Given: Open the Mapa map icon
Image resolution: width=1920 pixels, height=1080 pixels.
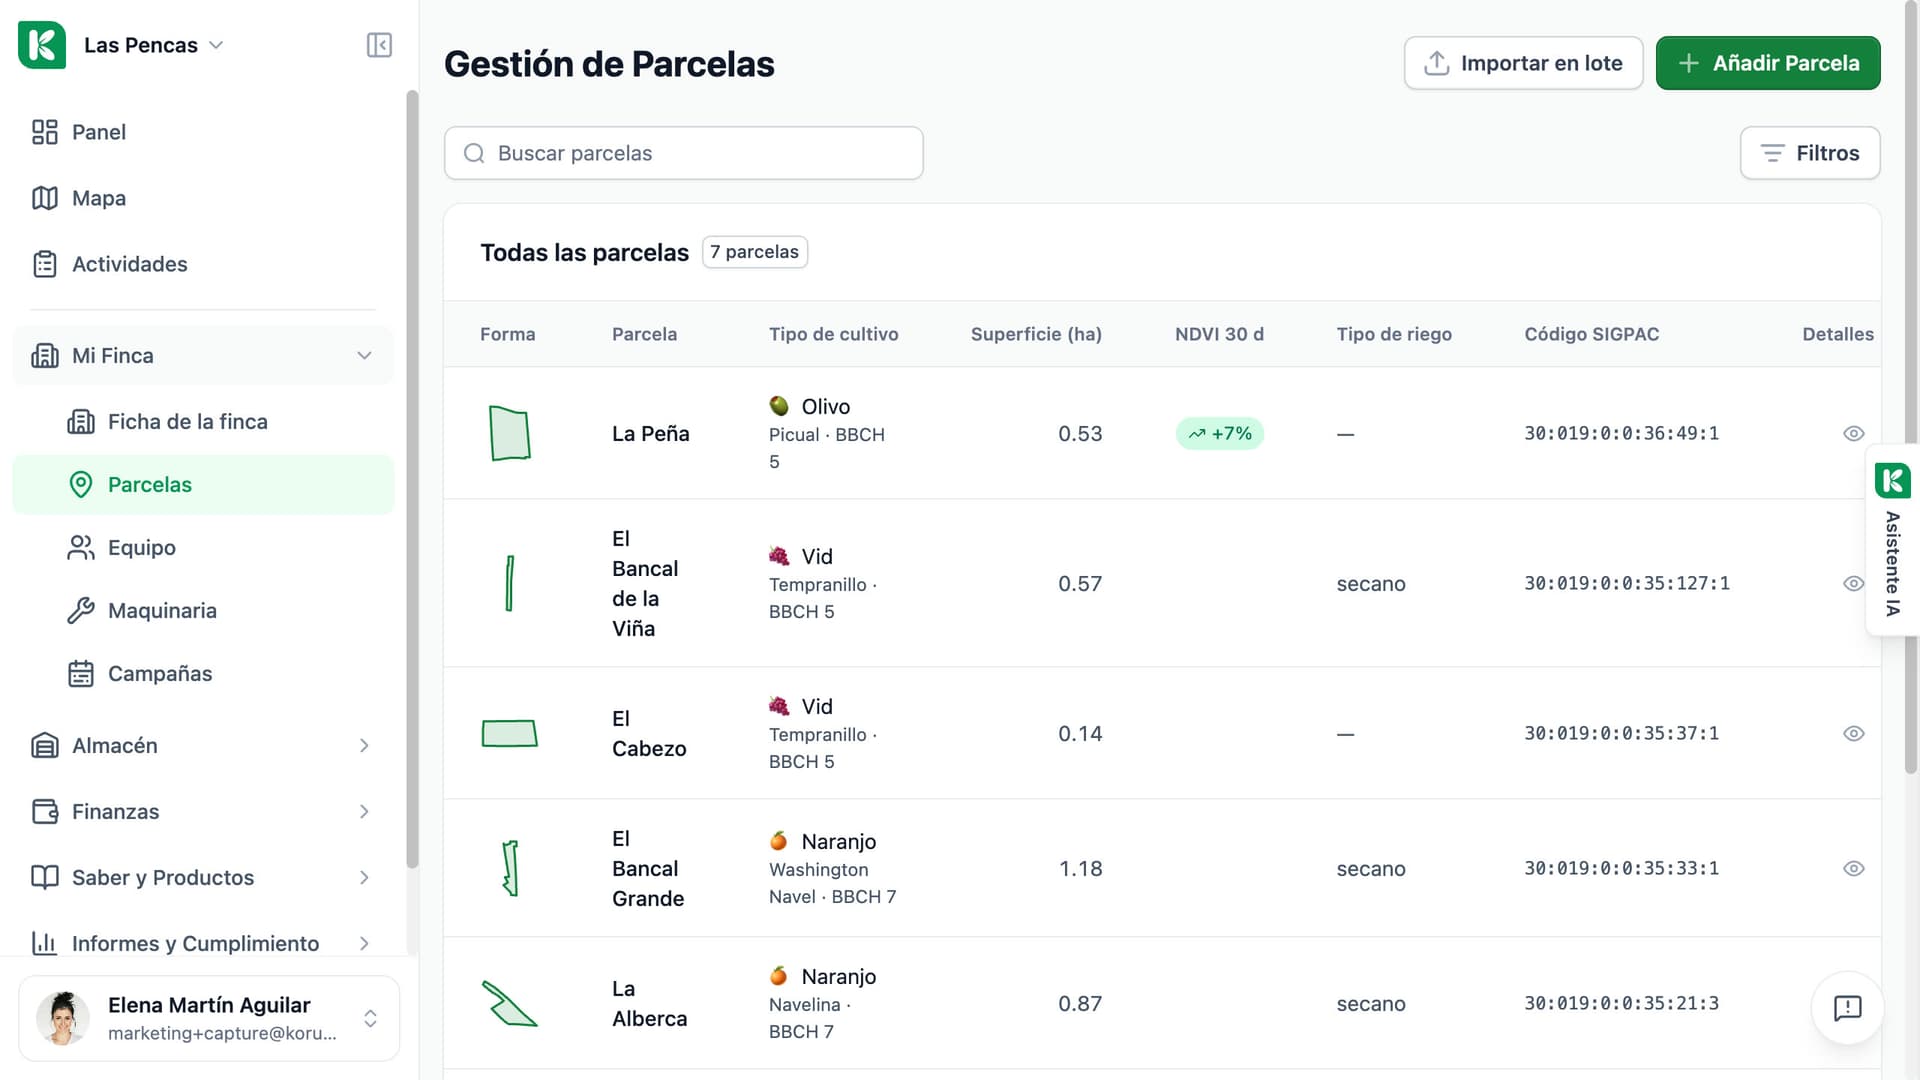Looking at the screenshot, I should (x=45, y=198).
